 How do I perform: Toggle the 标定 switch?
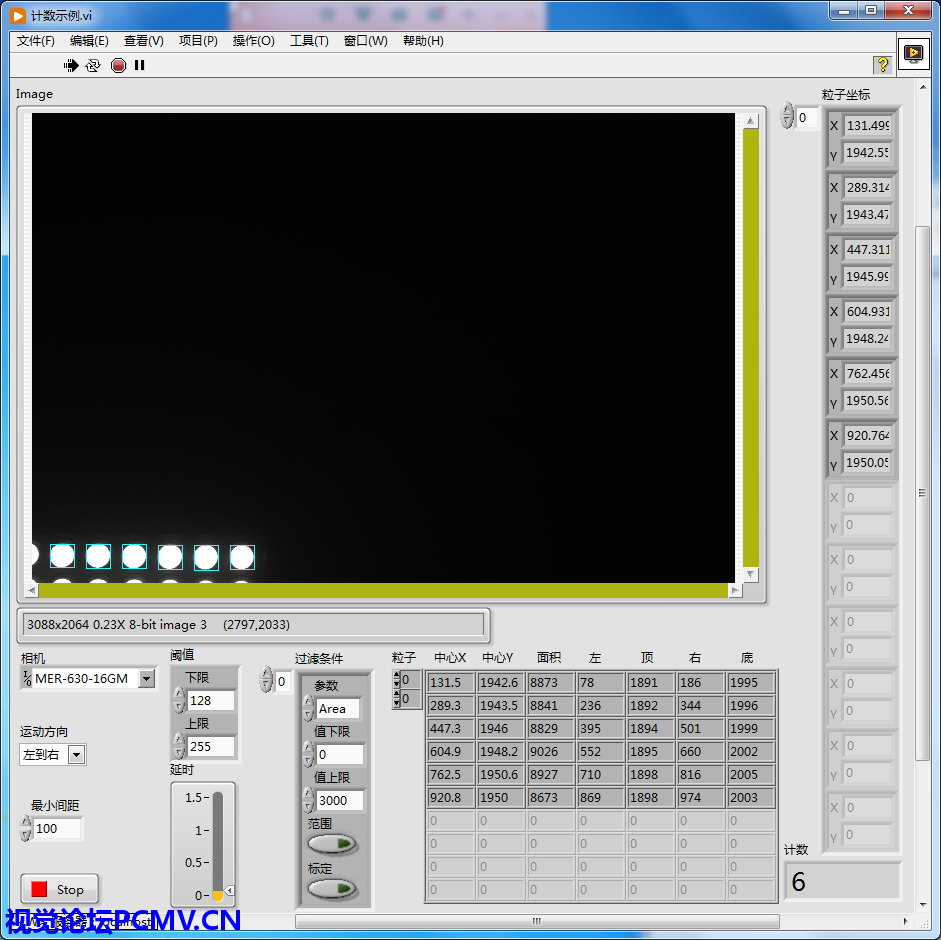tap(333, 888)
